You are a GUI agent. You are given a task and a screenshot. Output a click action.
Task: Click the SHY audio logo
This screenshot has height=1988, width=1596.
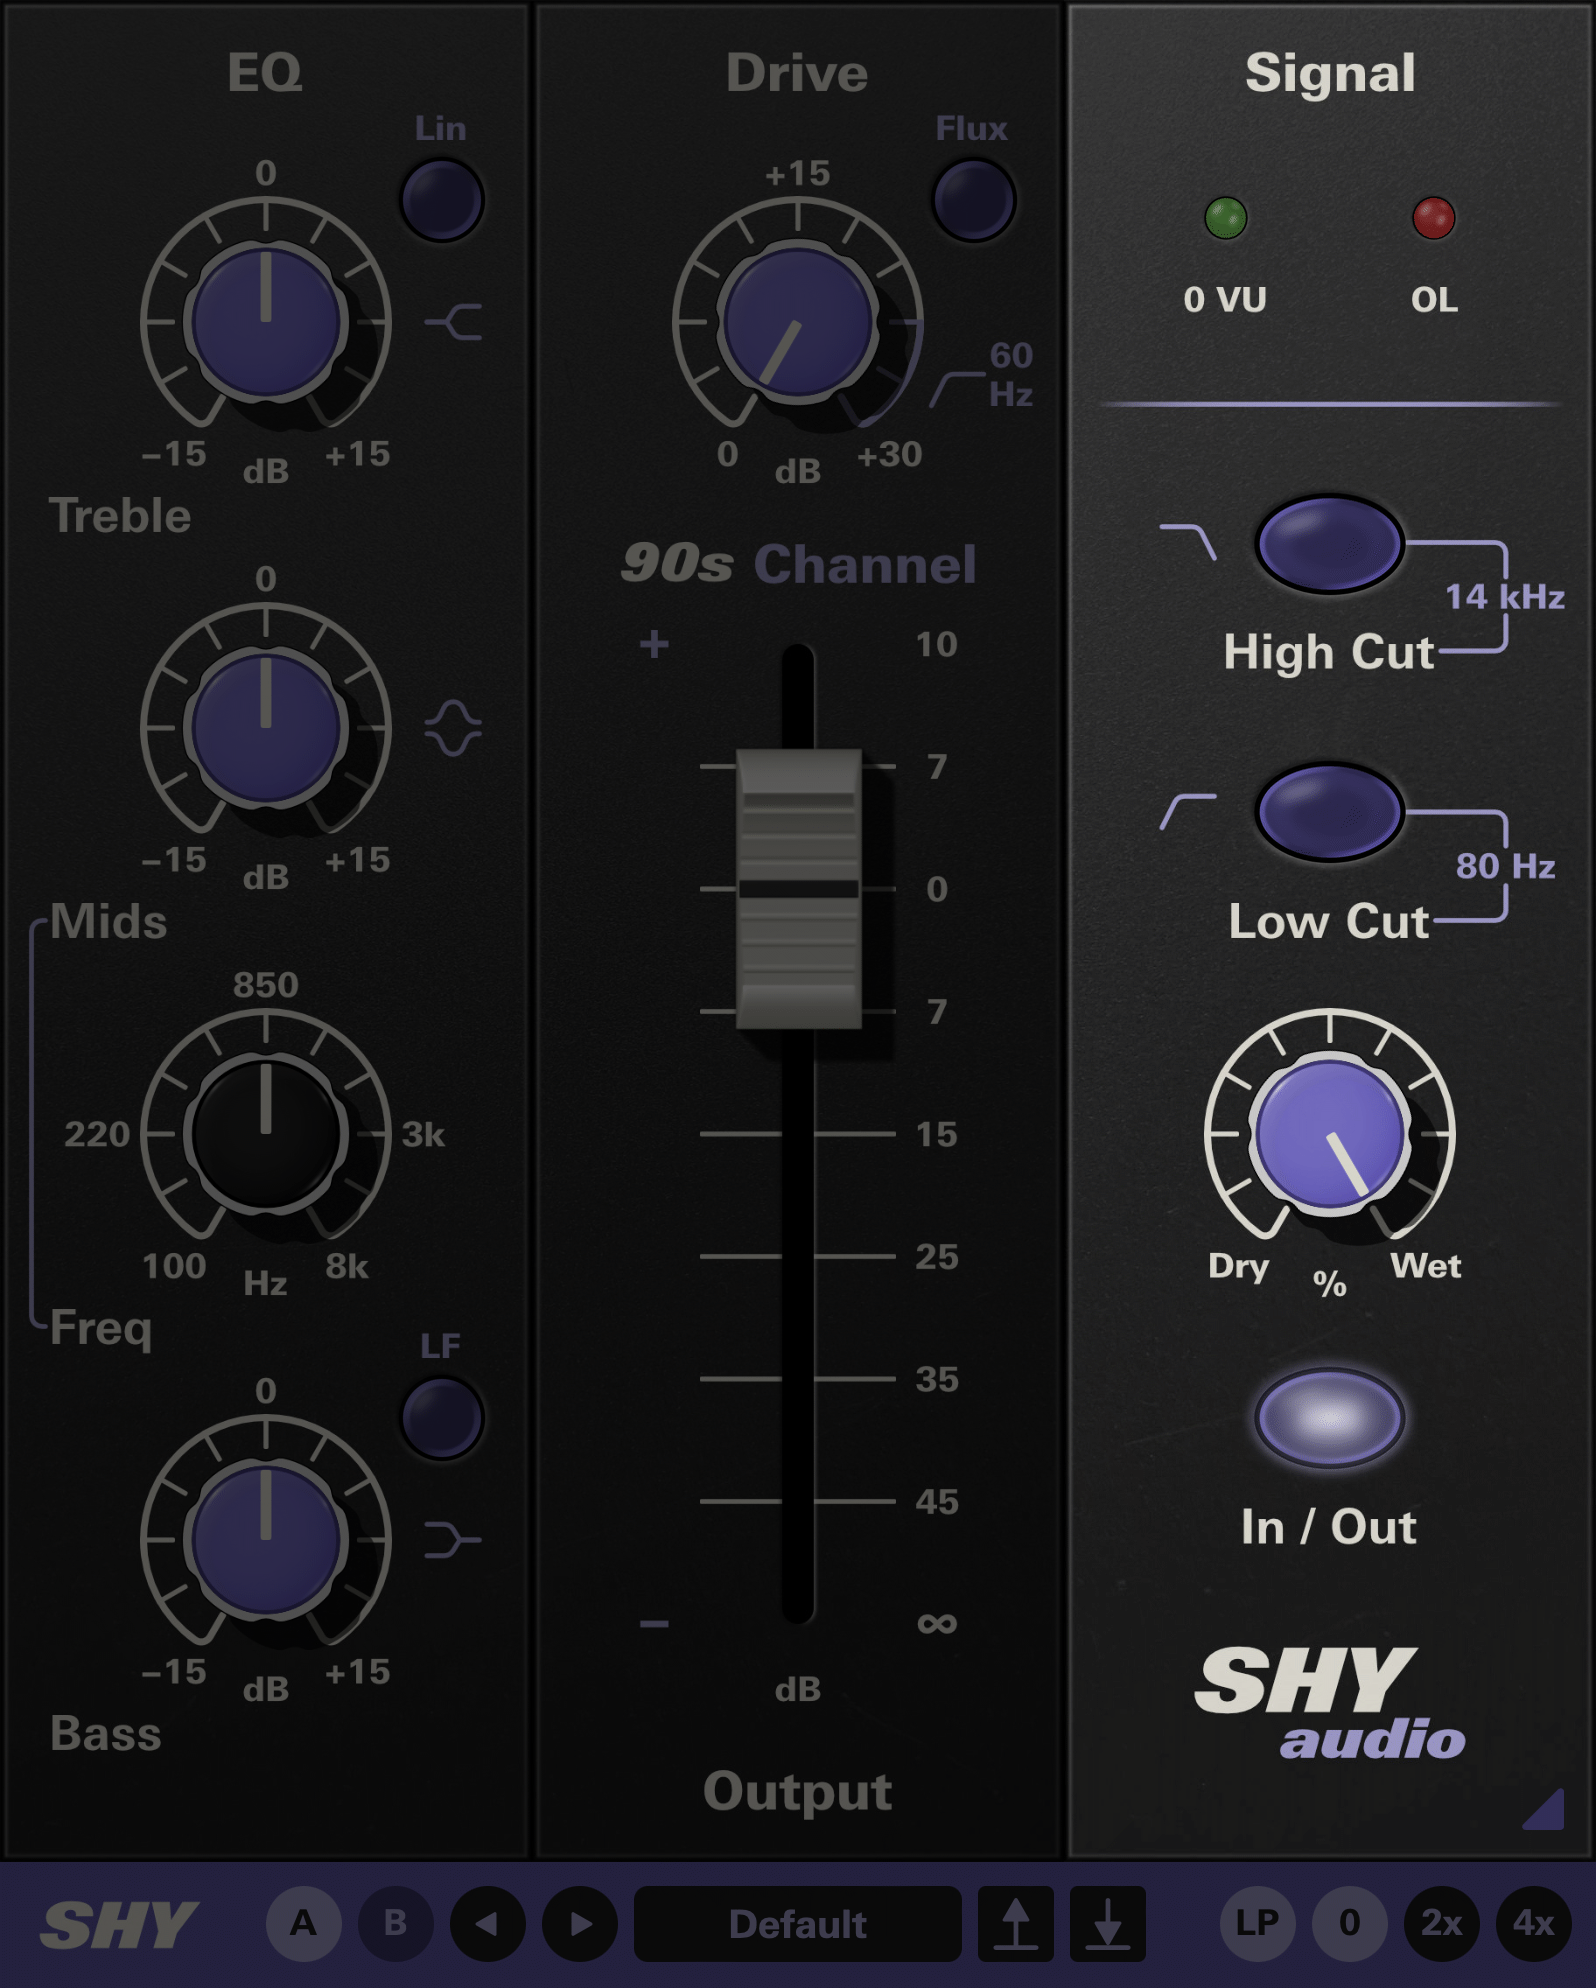(x=1330, y=1703)
